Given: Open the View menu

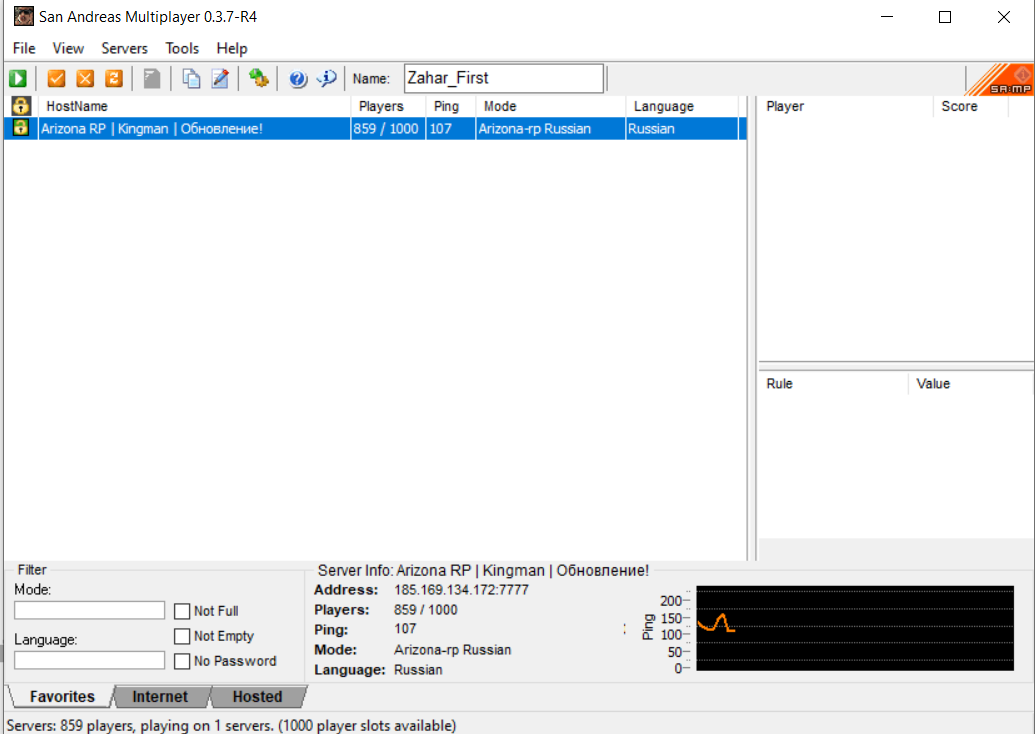Looking at the screenshot, I should 68,48.
